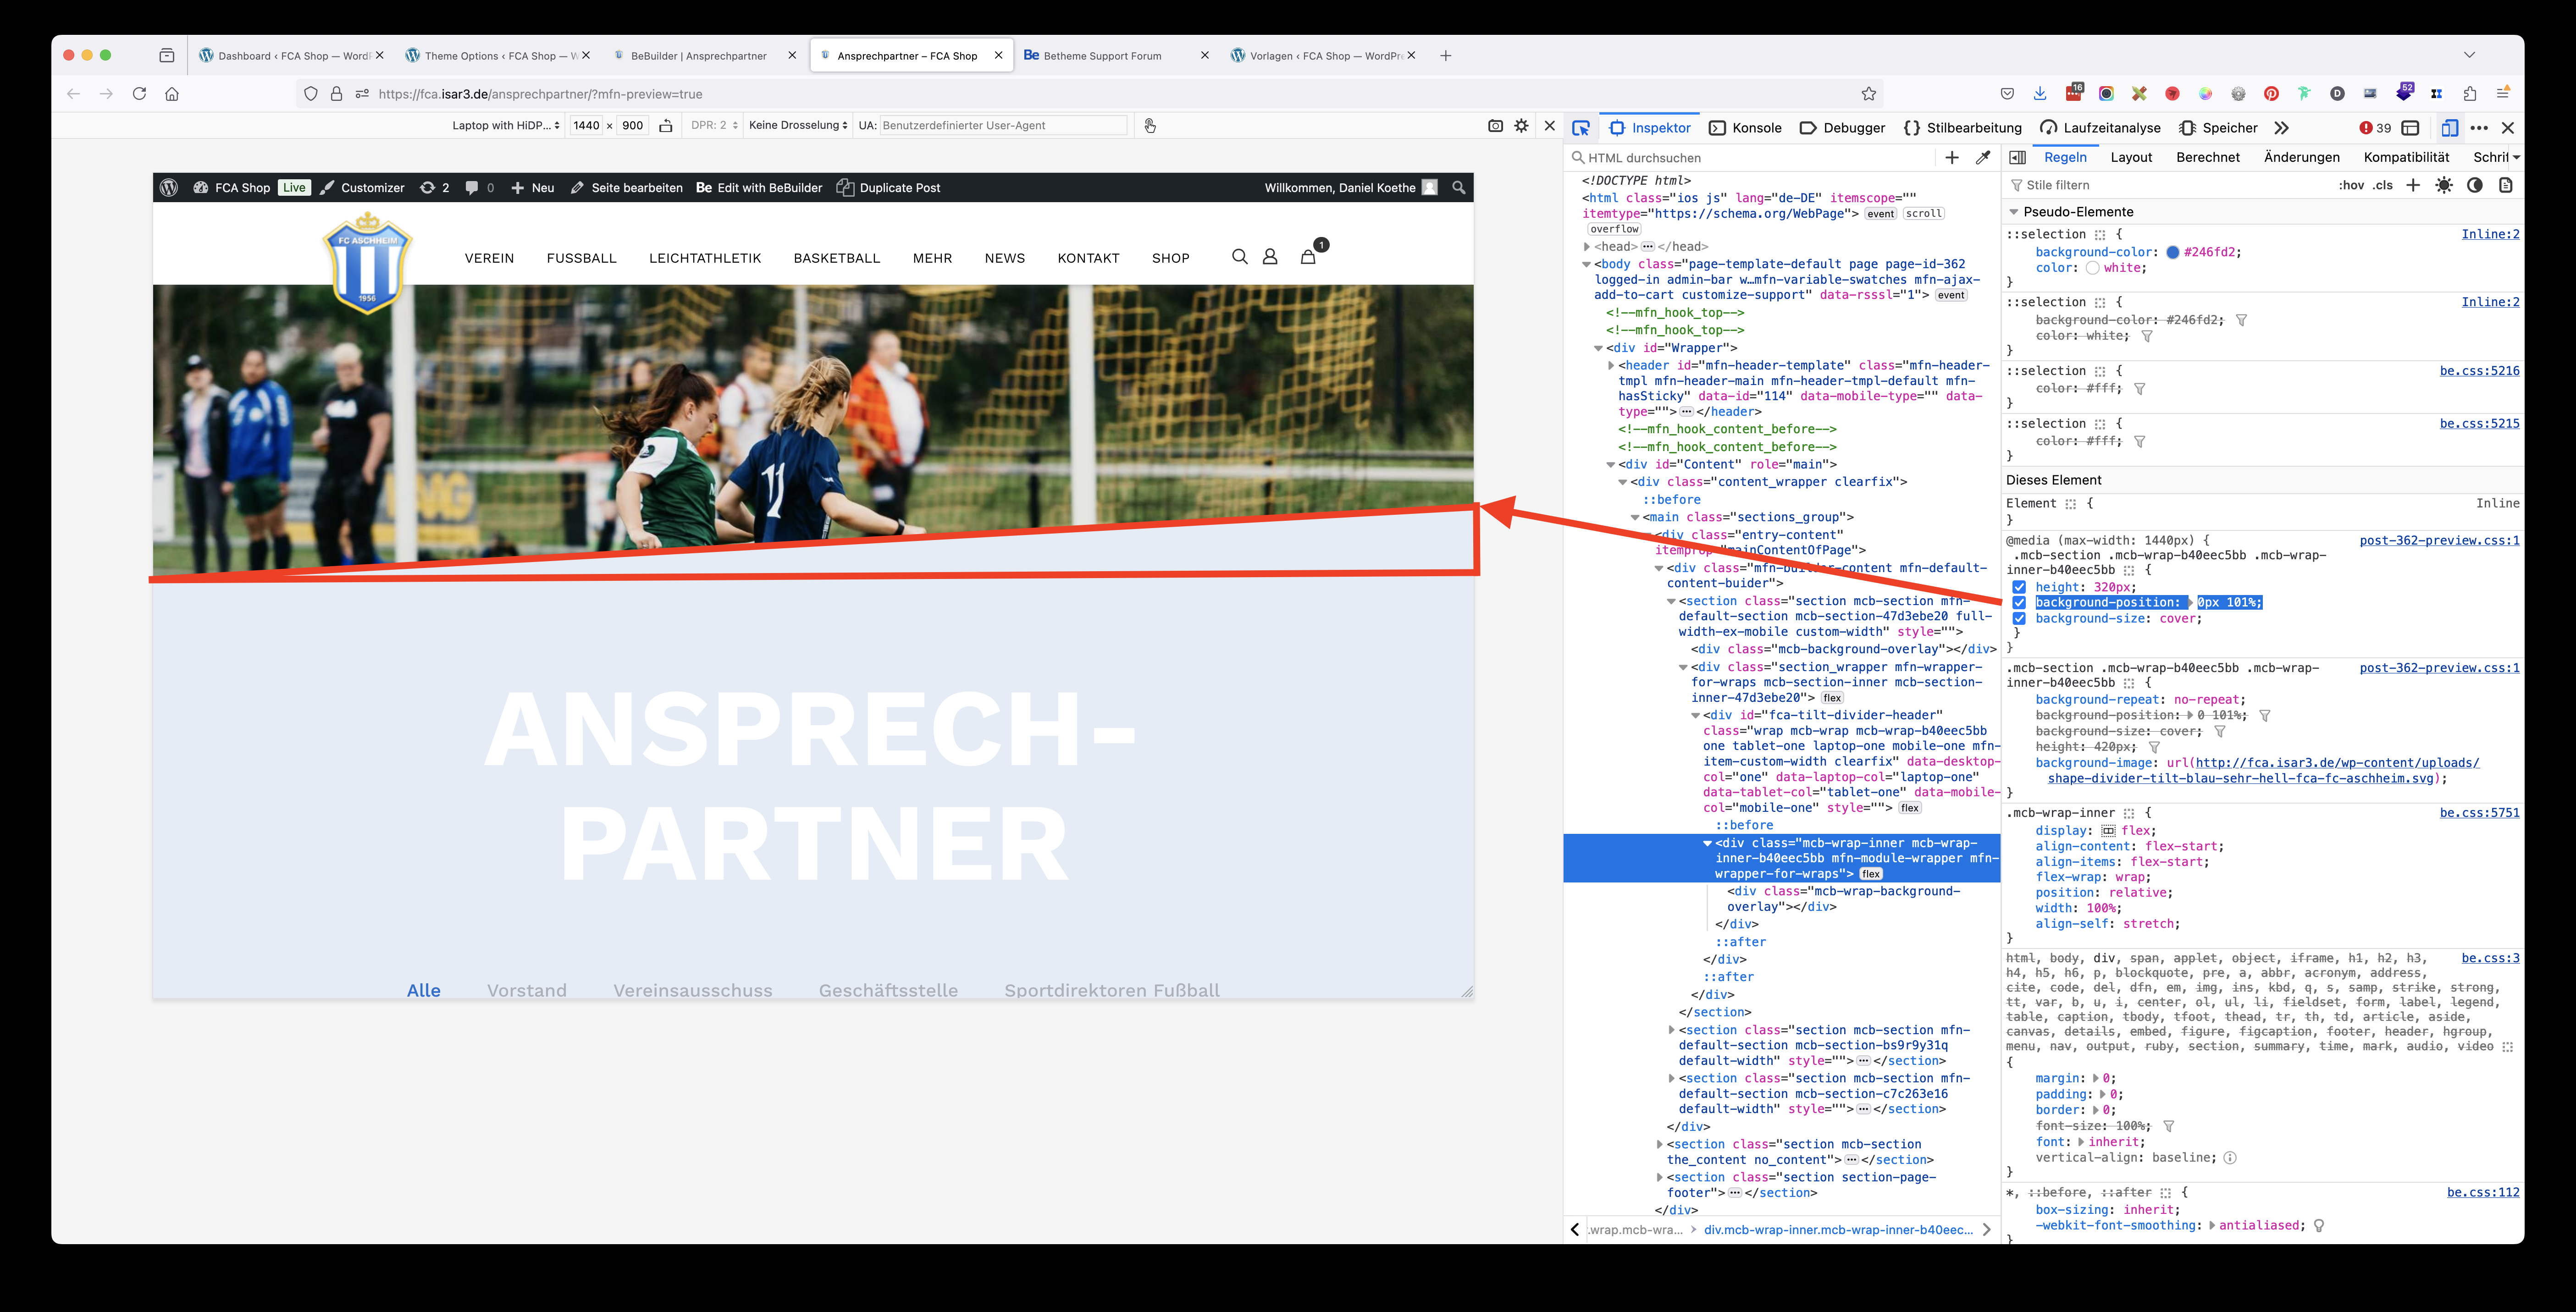Take a screenshot of the viewport
Viewport: 2576px width, 1312px height.
[x=1495, y=126]
